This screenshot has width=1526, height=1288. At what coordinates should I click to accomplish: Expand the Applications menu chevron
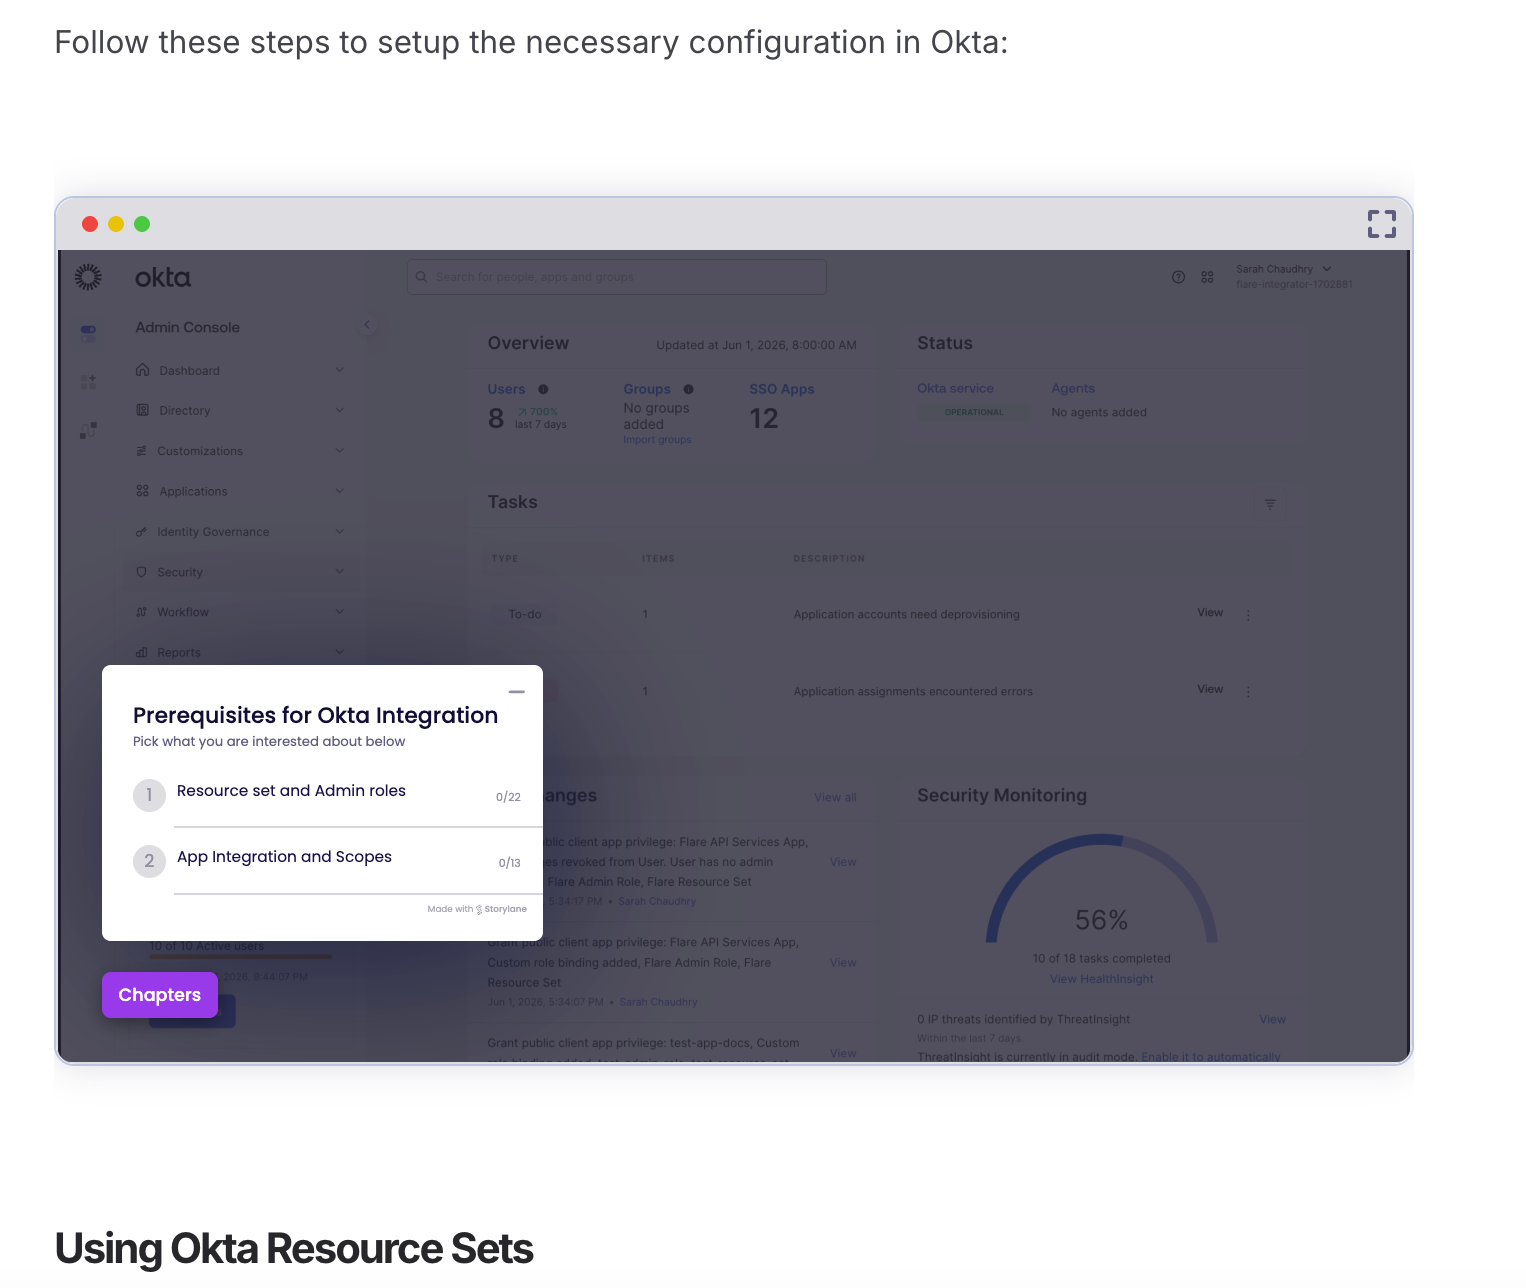coord(339,491)
